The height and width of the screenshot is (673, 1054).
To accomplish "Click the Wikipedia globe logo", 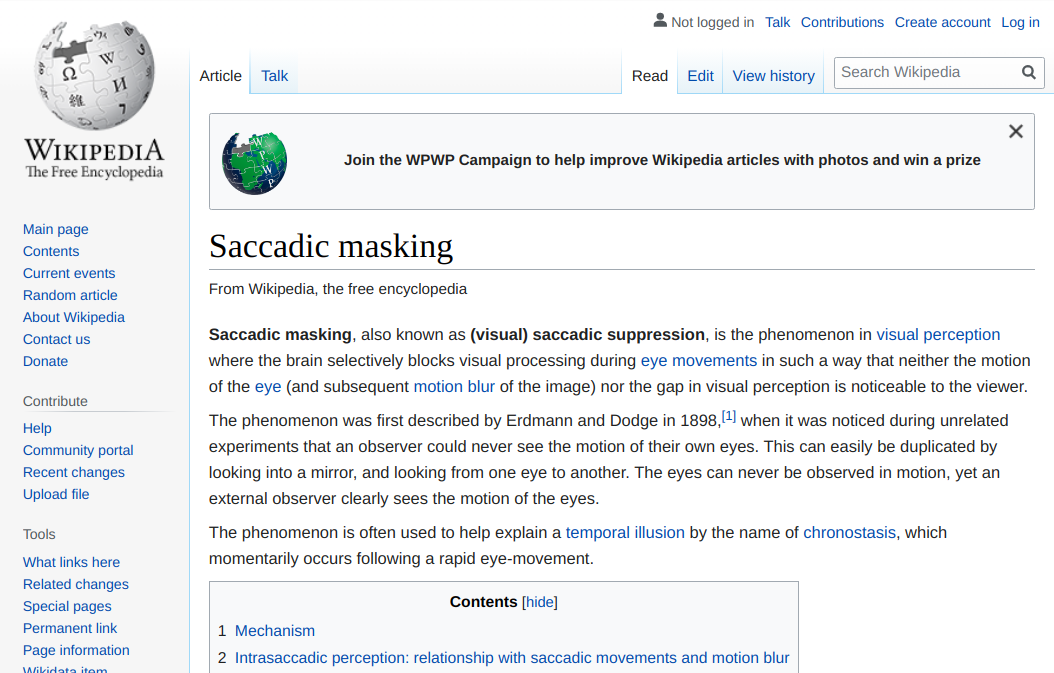I will pyautogui.click(x=94, y=75).
